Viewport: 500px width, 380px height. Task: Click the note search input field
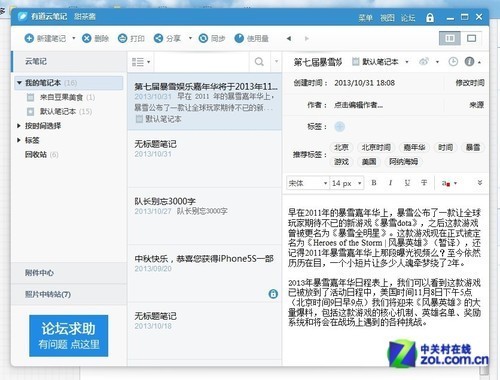tap(202, 62)
